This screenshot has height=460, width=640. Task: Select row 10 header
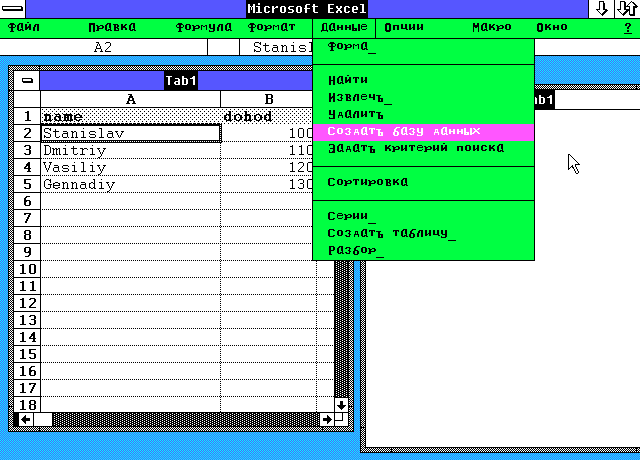click(27, 269)
